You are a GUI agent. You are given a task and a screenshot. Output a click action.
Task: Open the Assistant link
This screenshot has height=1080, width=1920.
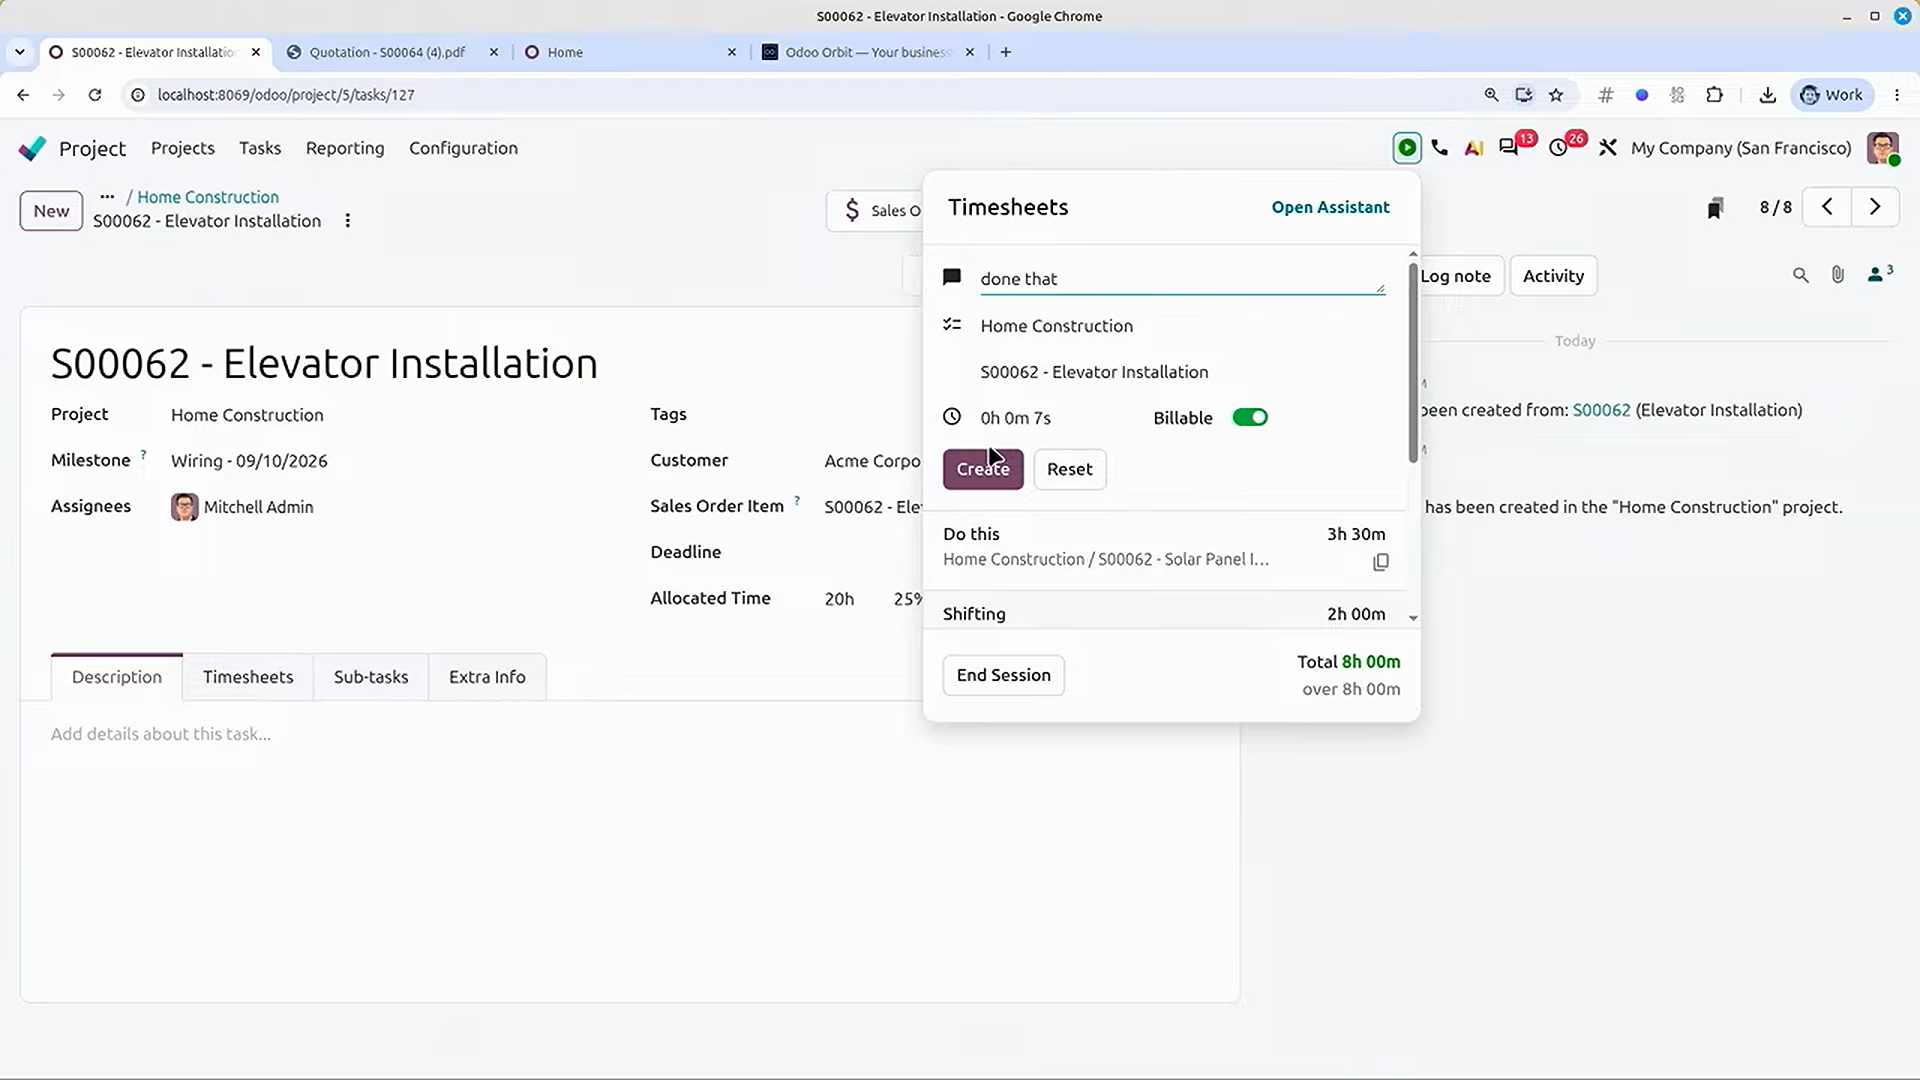(1330, 207)
